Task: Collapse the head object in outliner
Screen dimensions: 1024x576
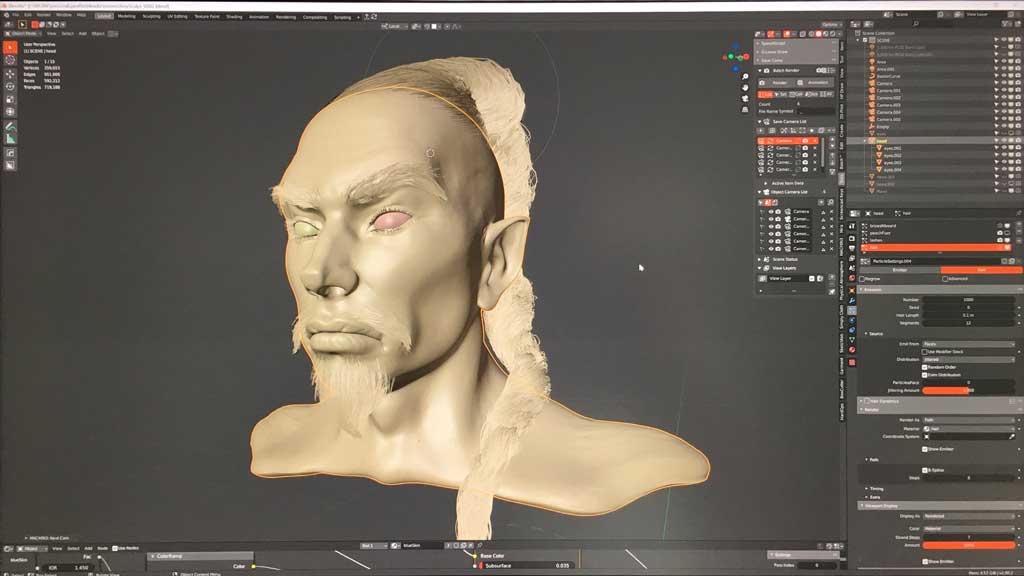Action: coord(865,140)
